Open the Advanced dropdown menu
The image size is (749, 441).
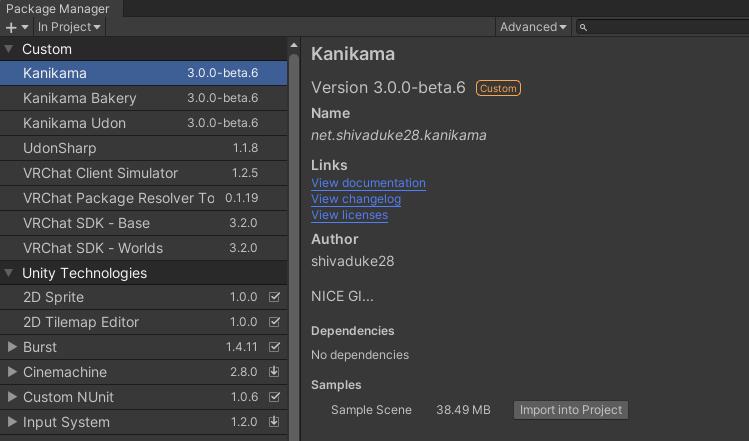point(533,27)
